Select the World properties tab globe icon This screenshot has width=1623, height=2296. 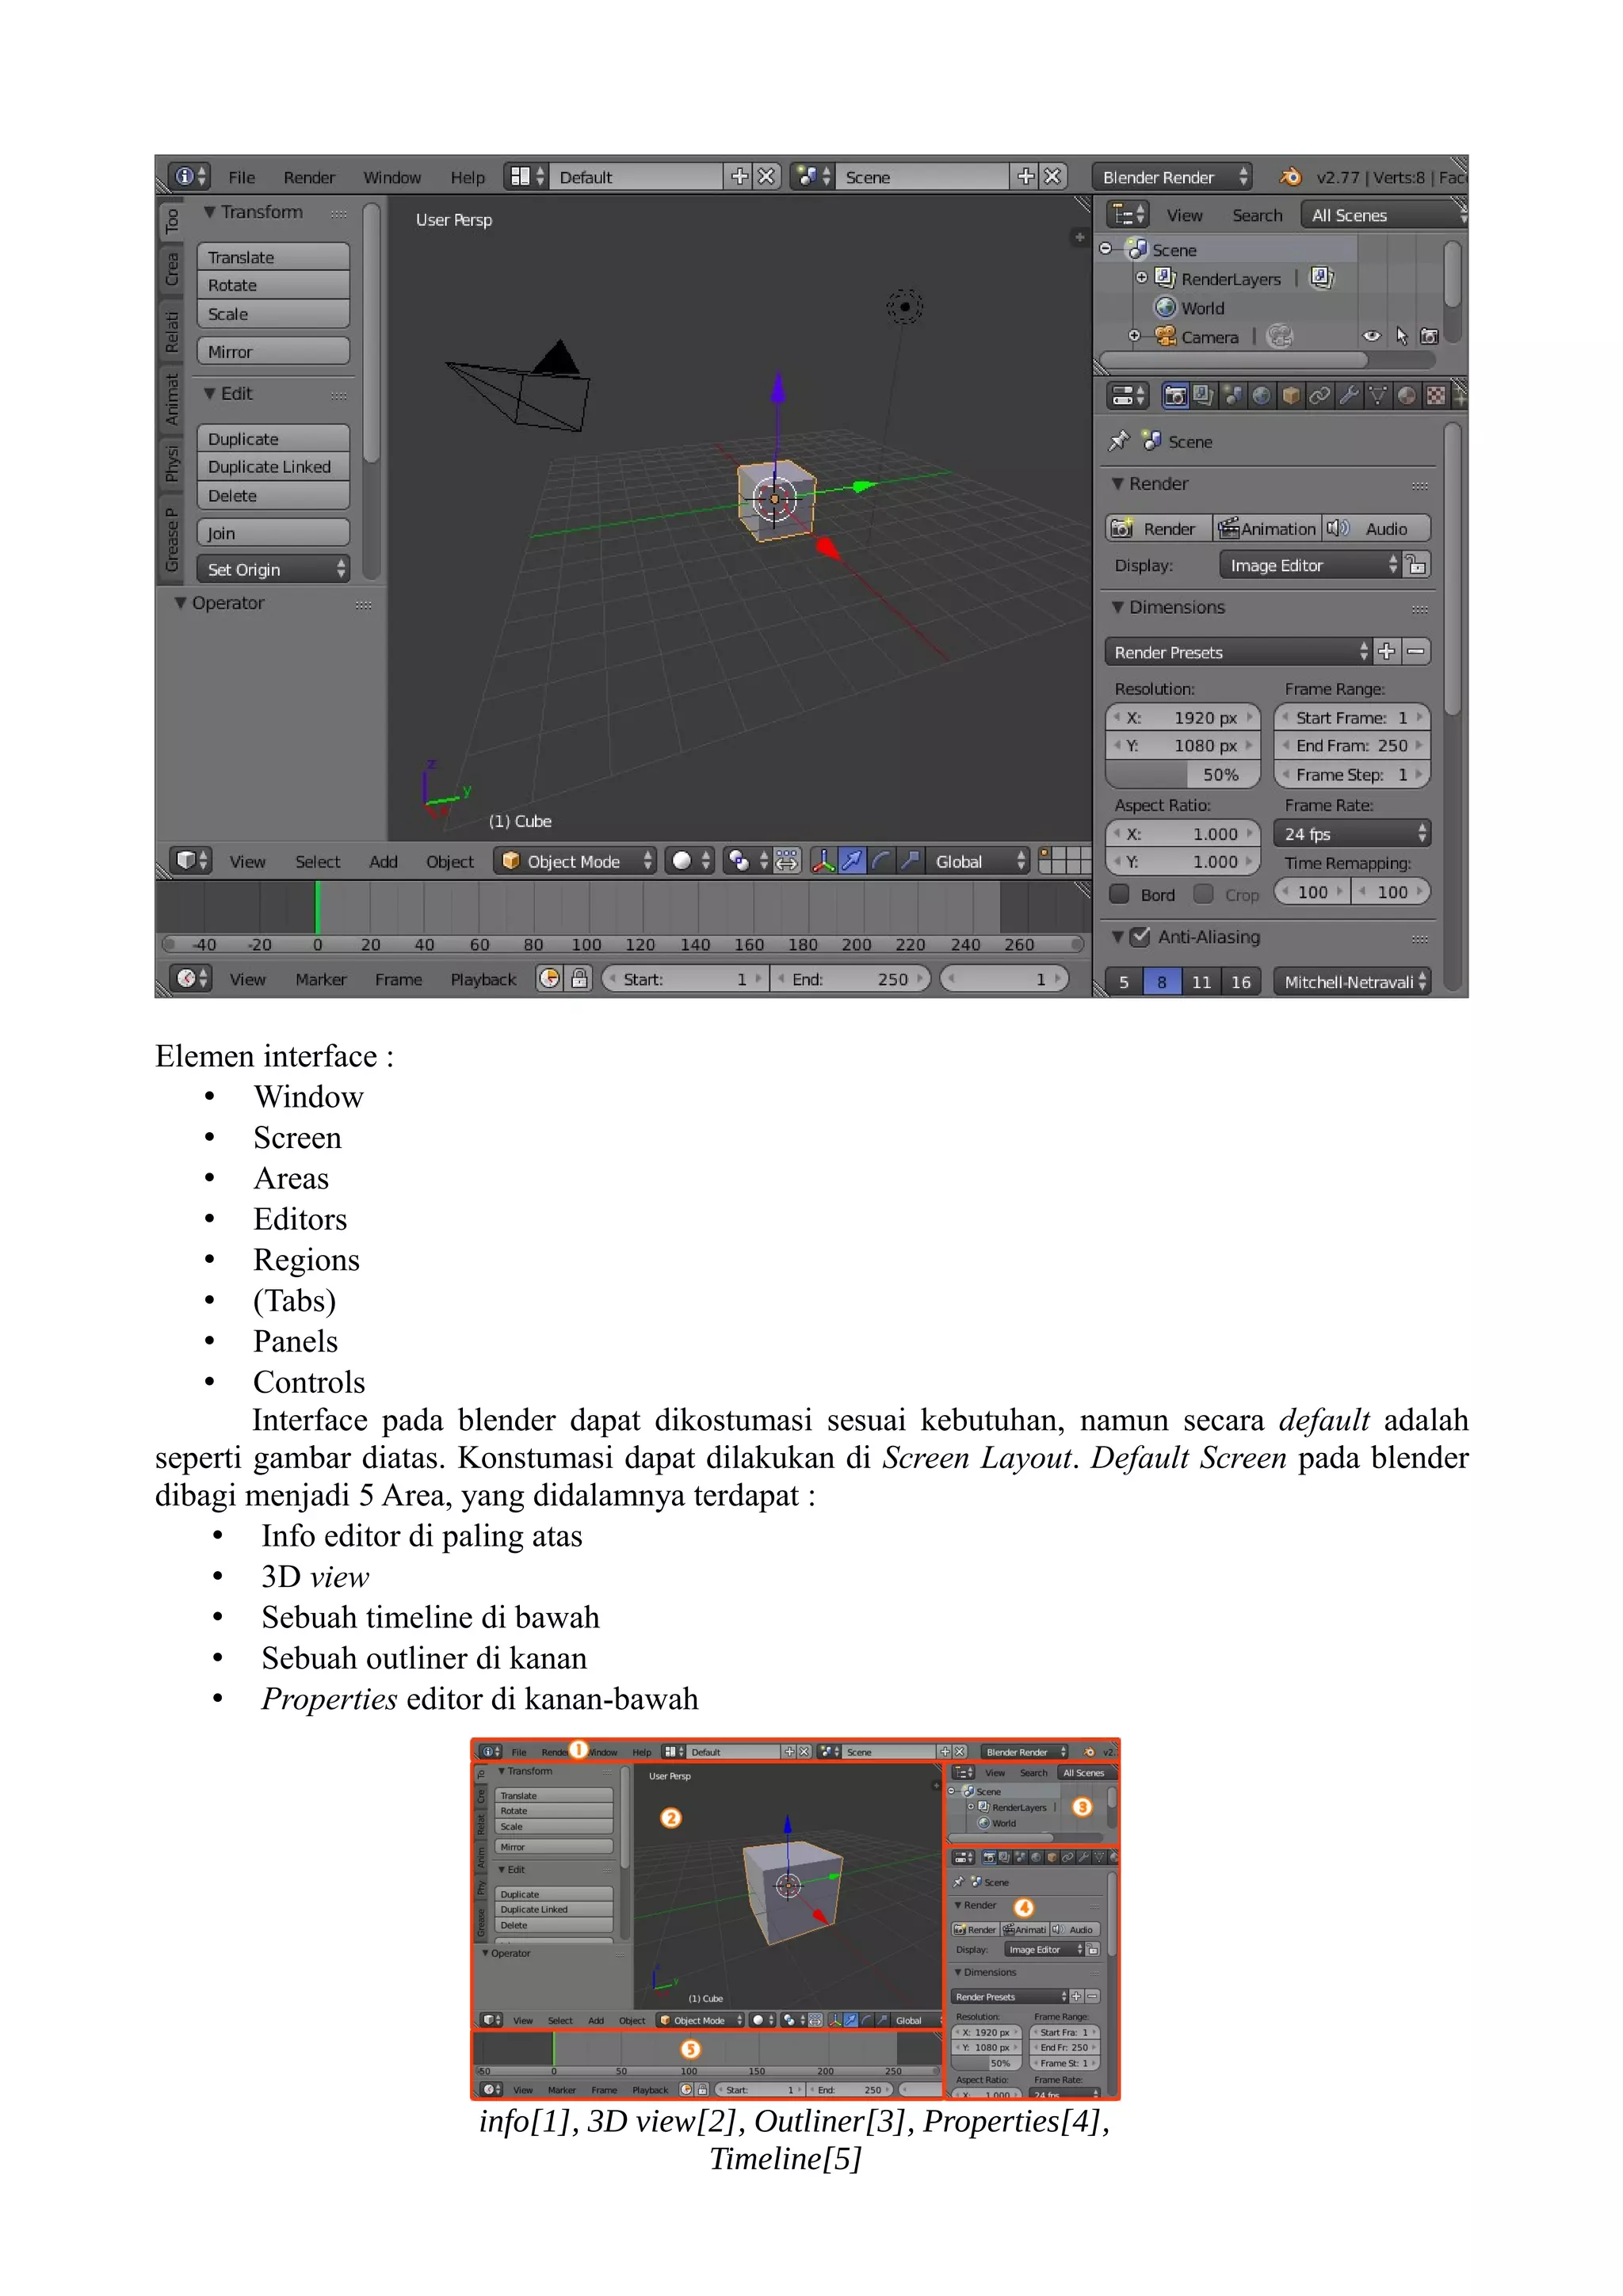click(x=1262, y=395)
